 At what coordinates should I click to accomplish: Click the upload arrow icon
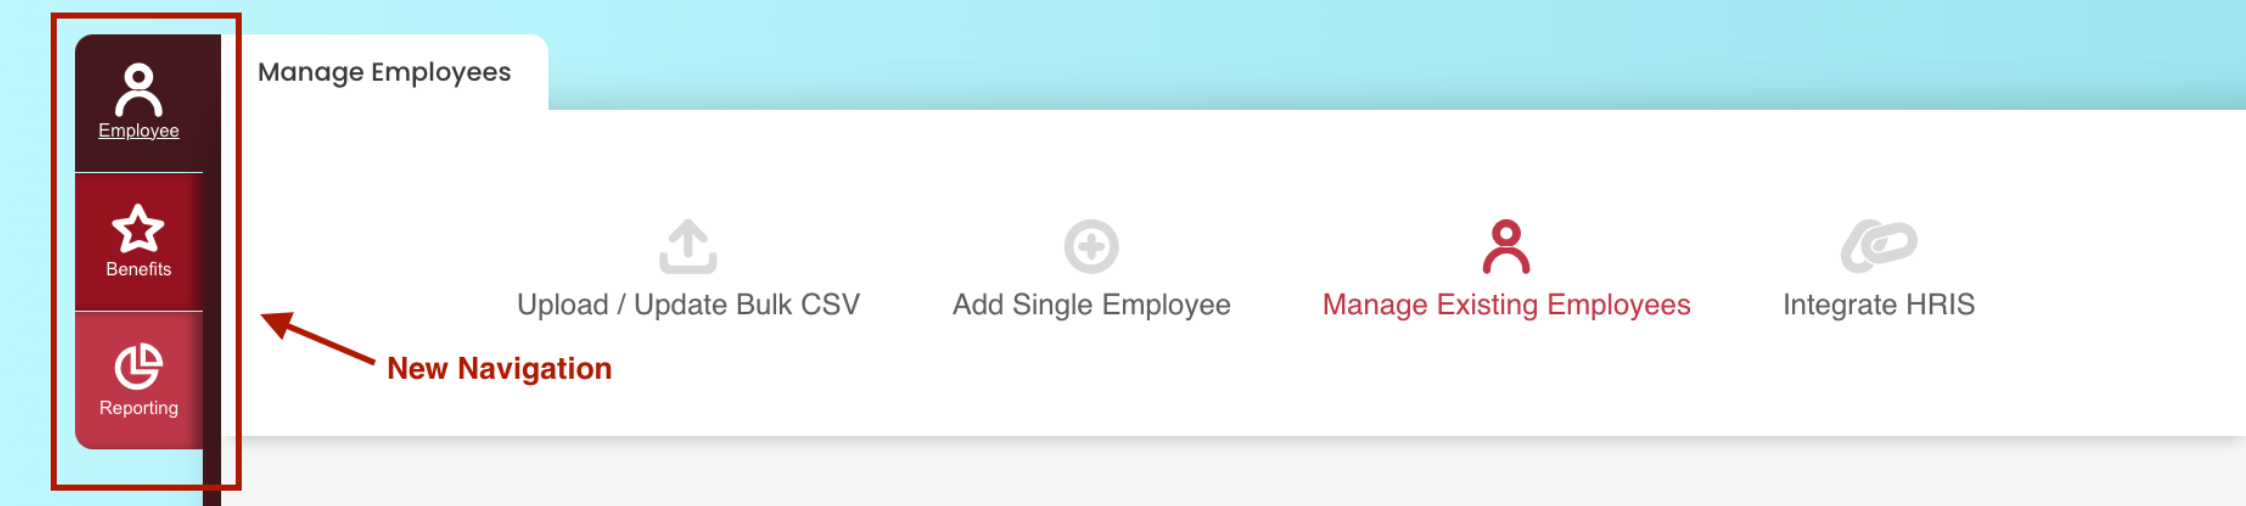coord(688,246)
